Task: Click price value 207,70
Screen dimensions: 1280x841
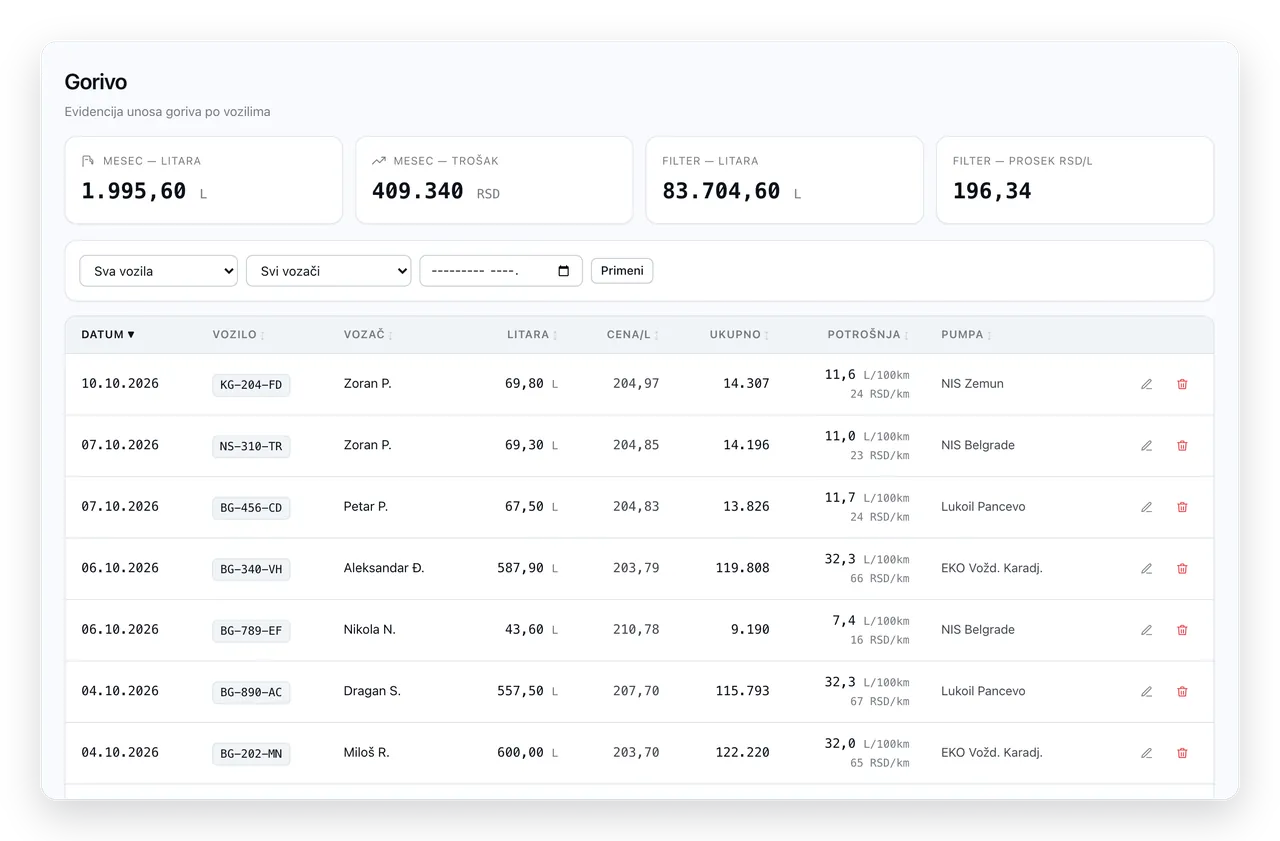Action: click(636, 691)
